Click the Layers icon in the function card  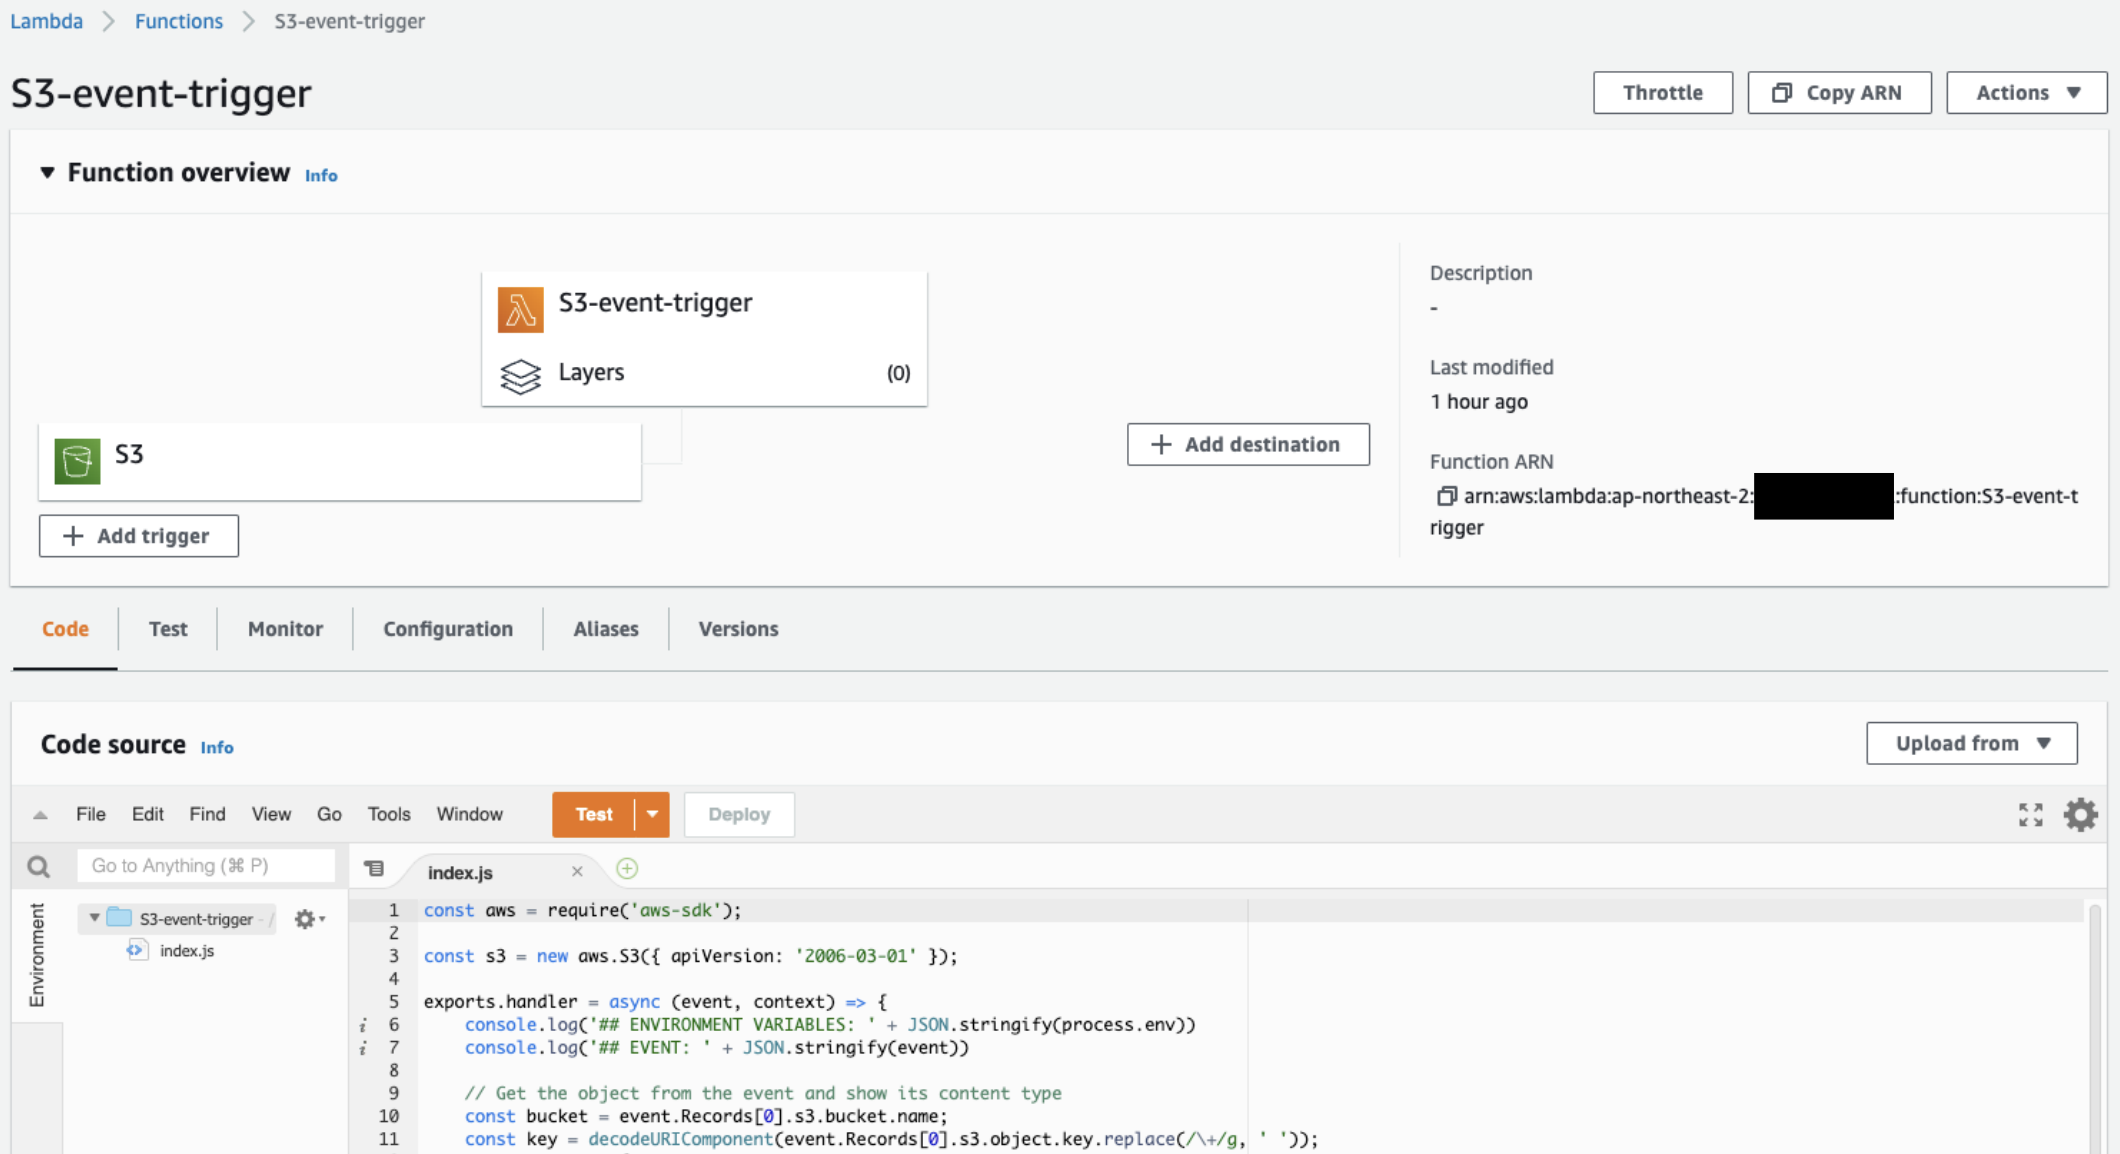[x=521, y=377]
